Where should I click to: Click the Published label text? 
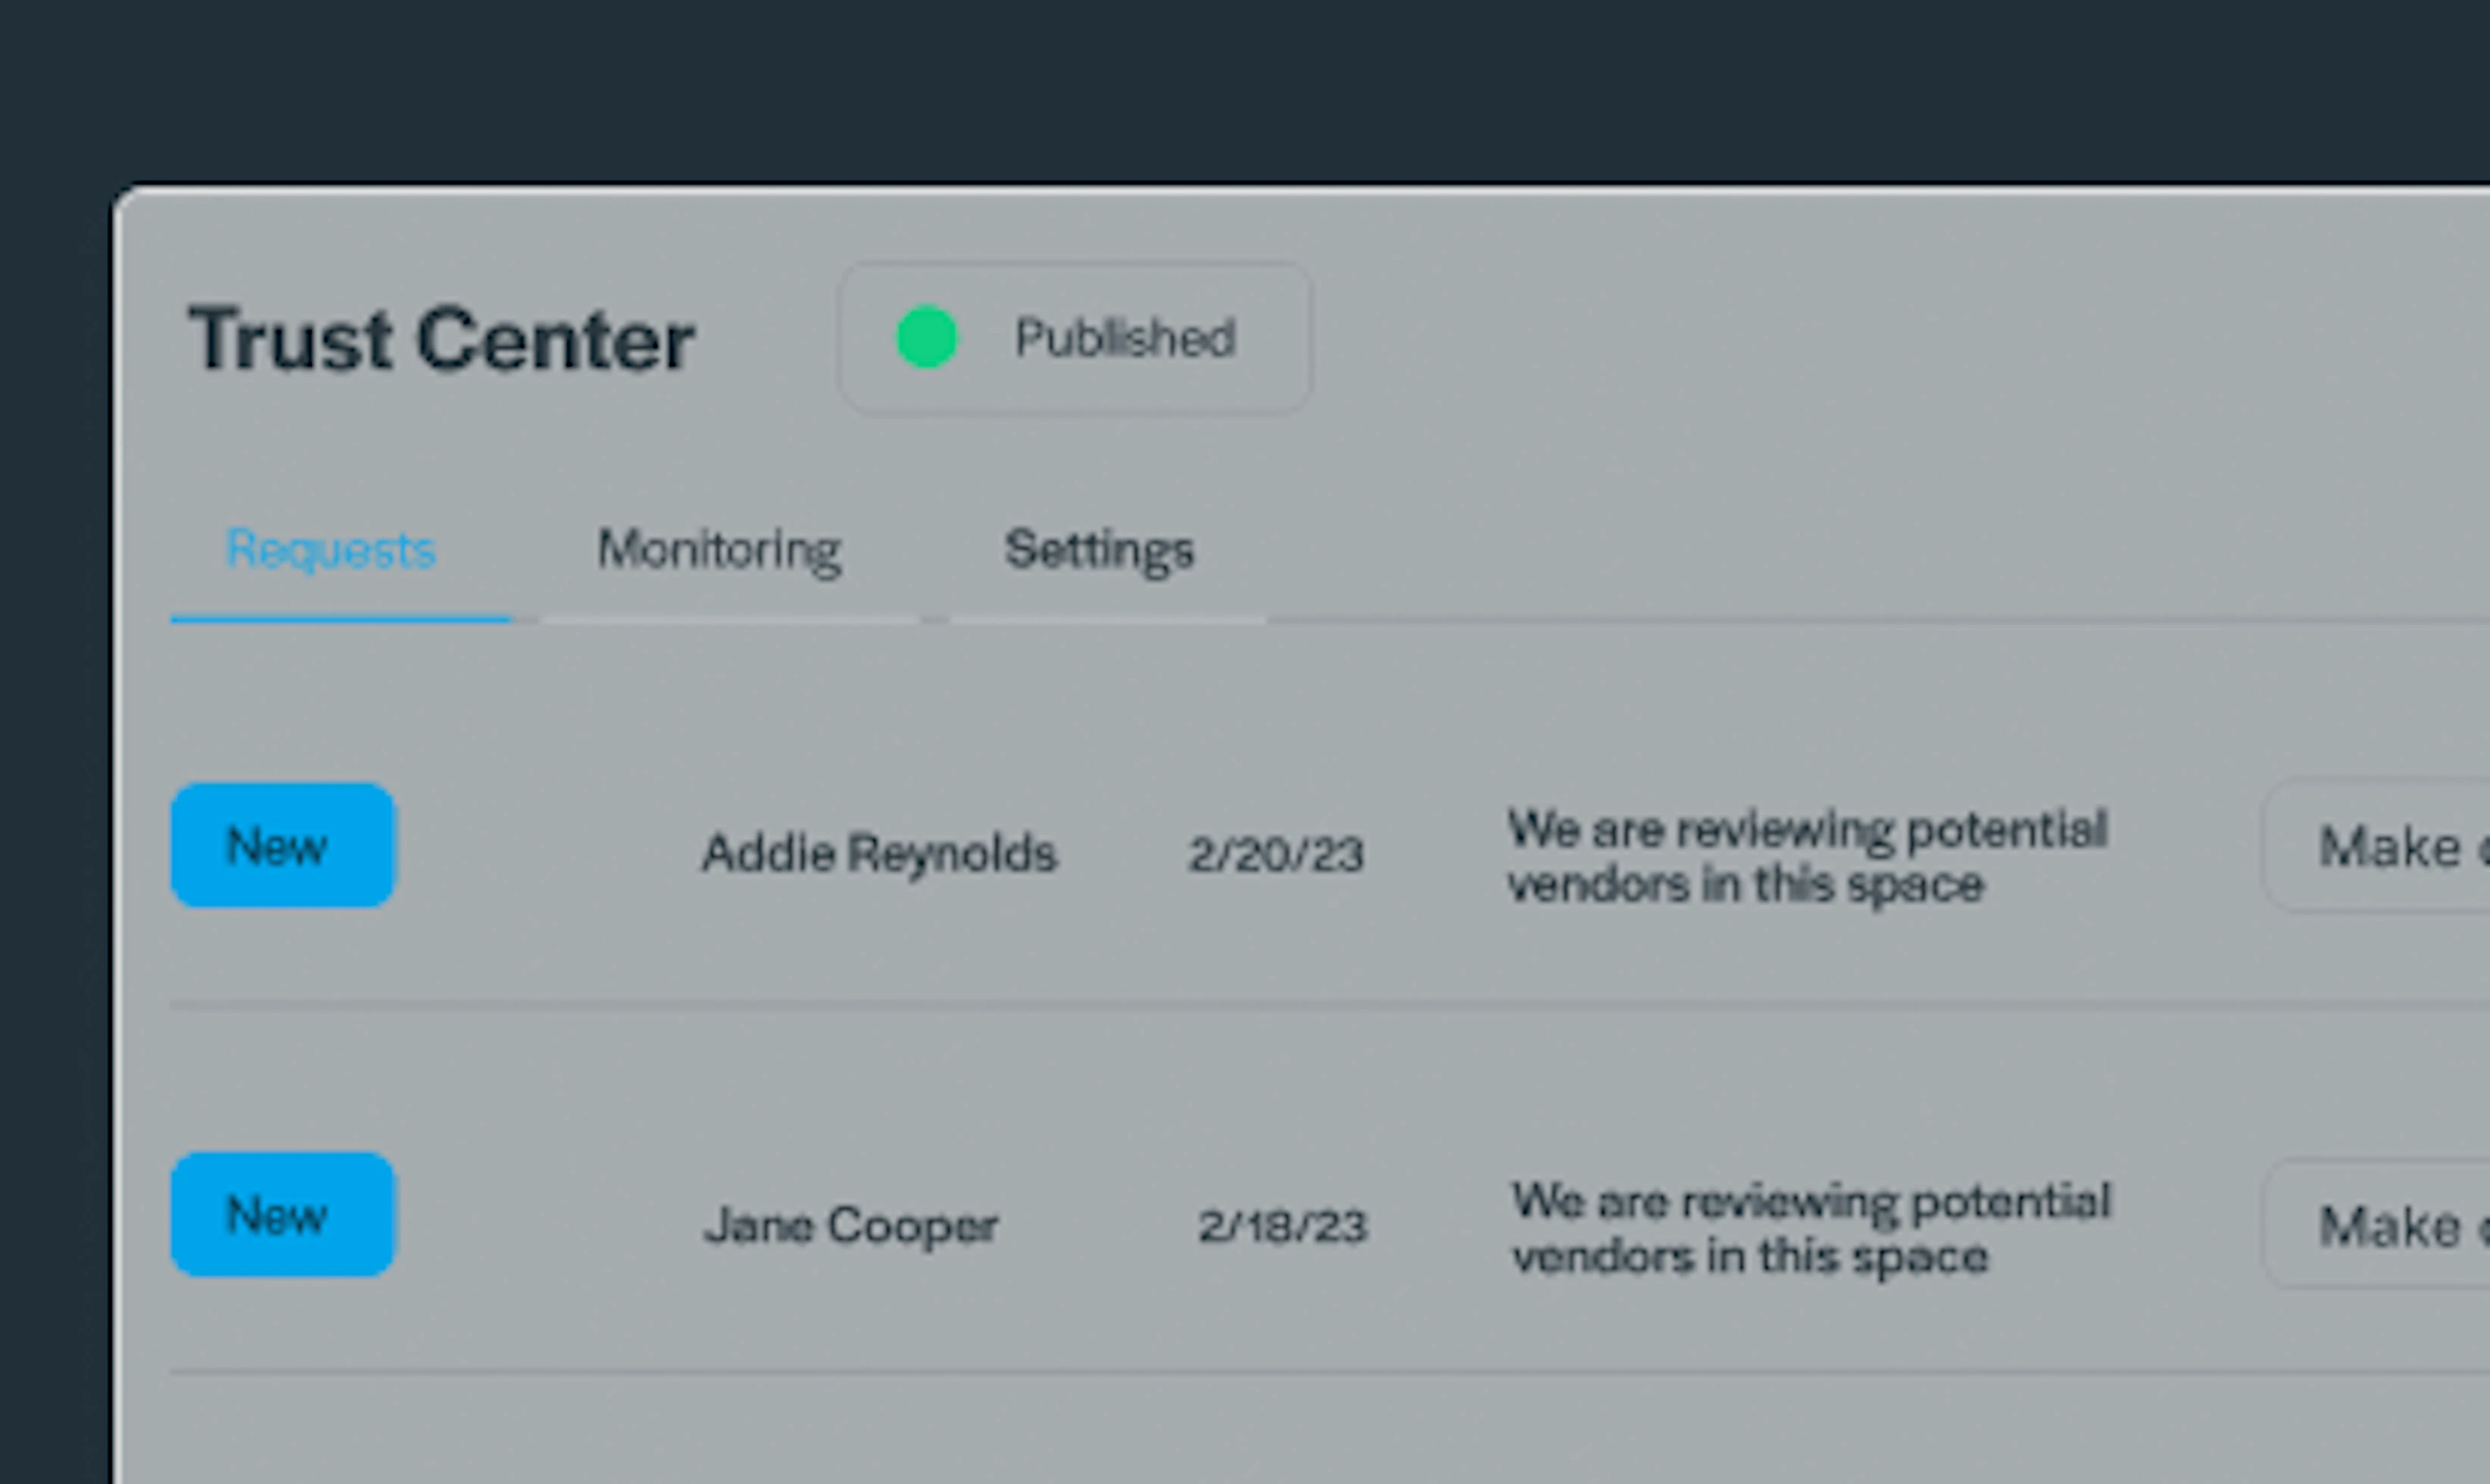pos(1125,338)
